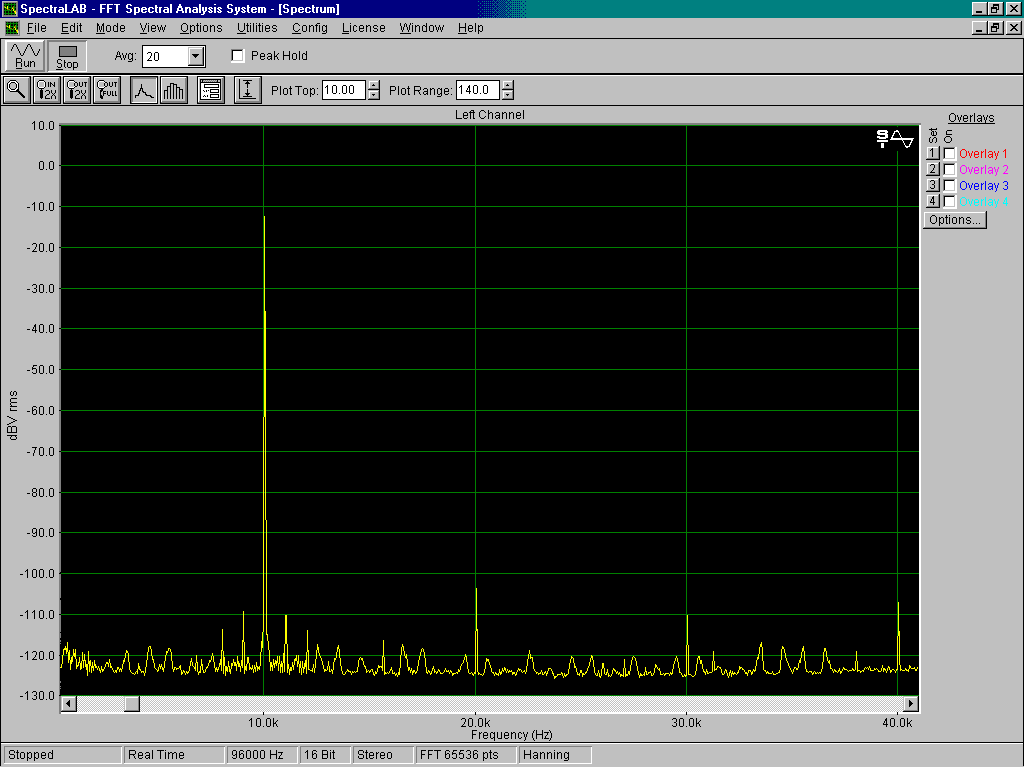Open the Window menu
Screen dimensions: 1024x768
[421, 28]
